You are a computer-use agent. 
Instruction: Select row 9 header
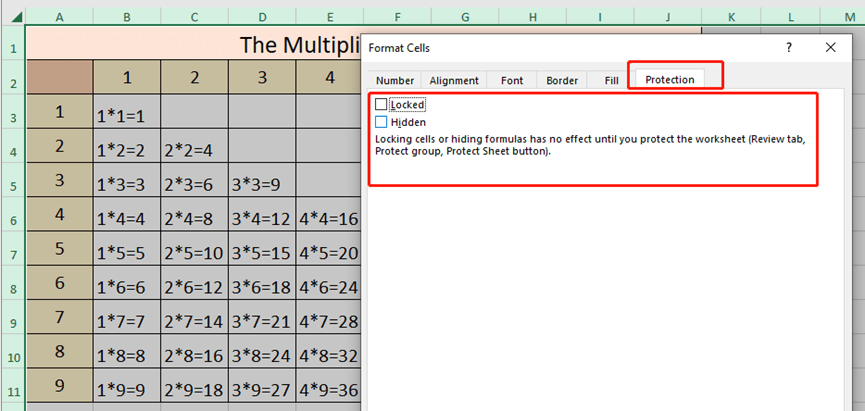coord(13,317)
